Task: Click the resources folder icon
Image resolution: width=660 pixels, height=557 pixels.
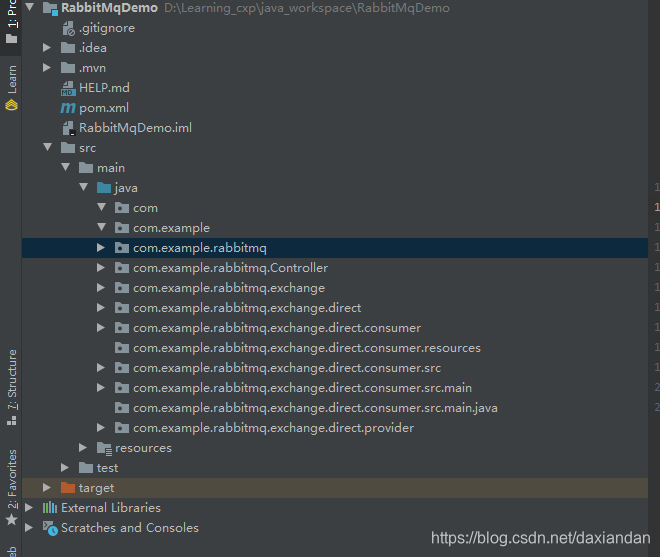Action: coord(104,448)
